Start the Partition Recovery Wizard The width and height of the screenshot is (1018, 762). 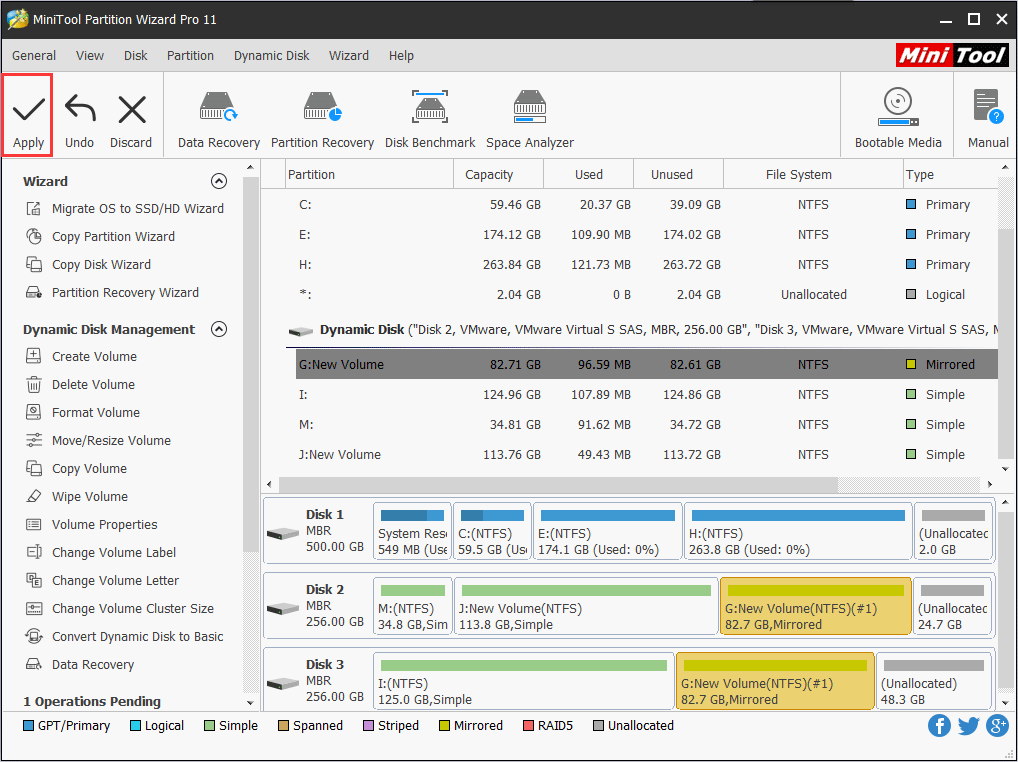[112, 292]
